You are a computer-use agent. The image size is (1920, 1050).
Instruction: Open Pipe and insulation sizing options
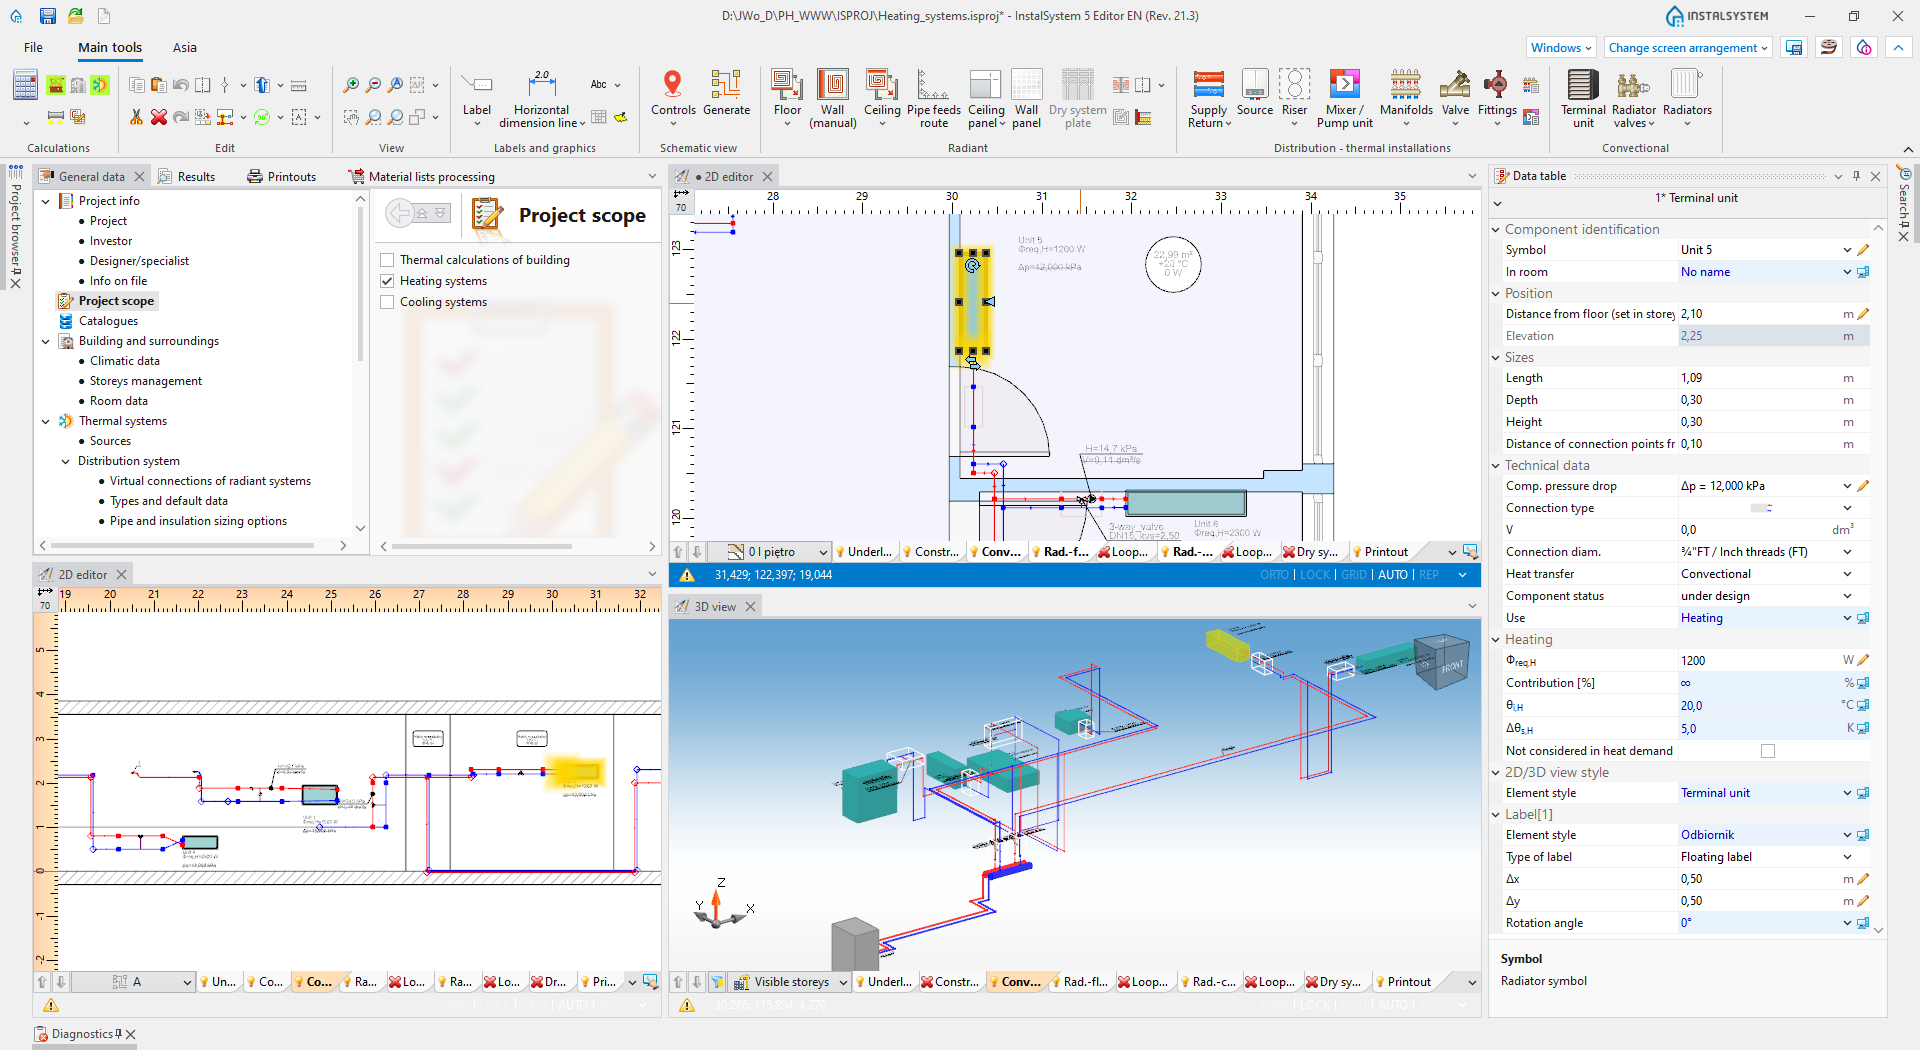[x=198, y=521]
